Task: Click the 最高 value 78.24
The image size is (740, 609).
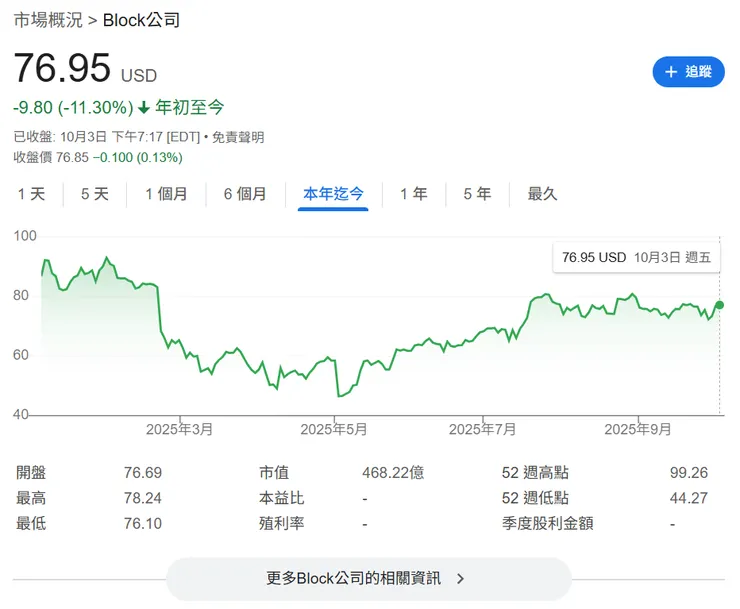Action: [143, 498]
